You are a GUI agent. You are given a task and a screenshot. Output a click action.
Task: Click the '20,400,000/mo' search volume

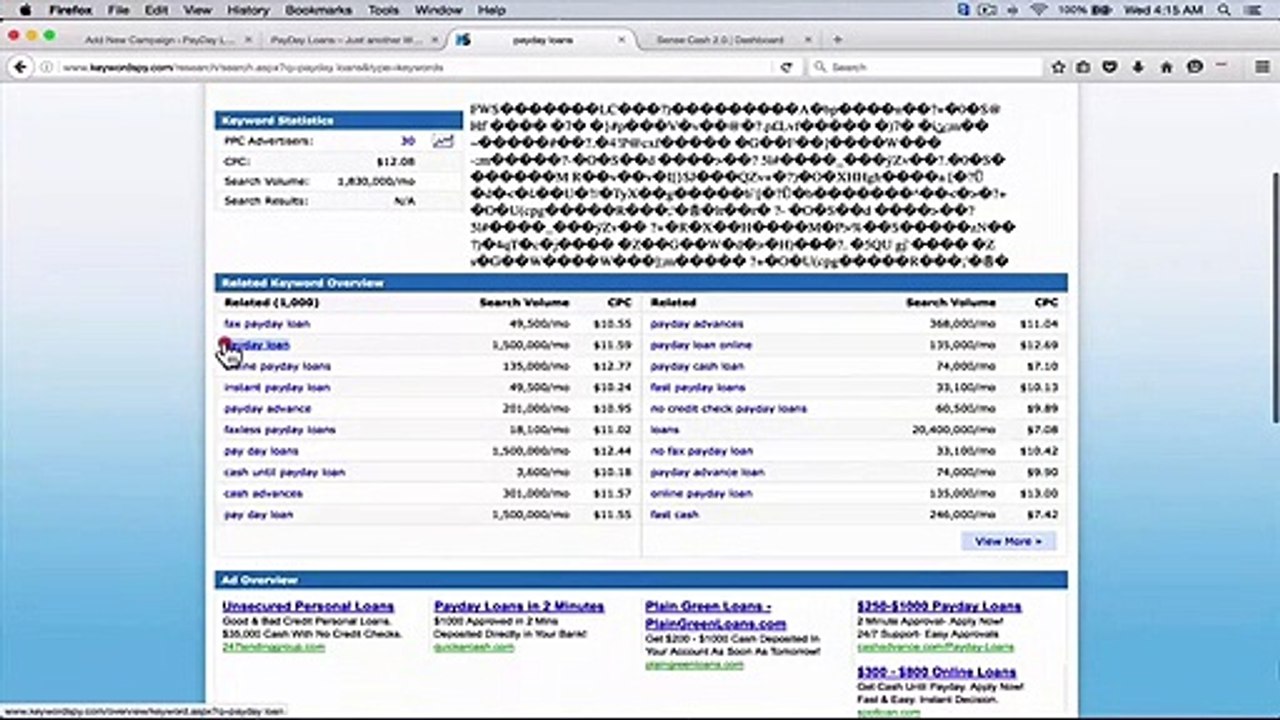point(954,430)
